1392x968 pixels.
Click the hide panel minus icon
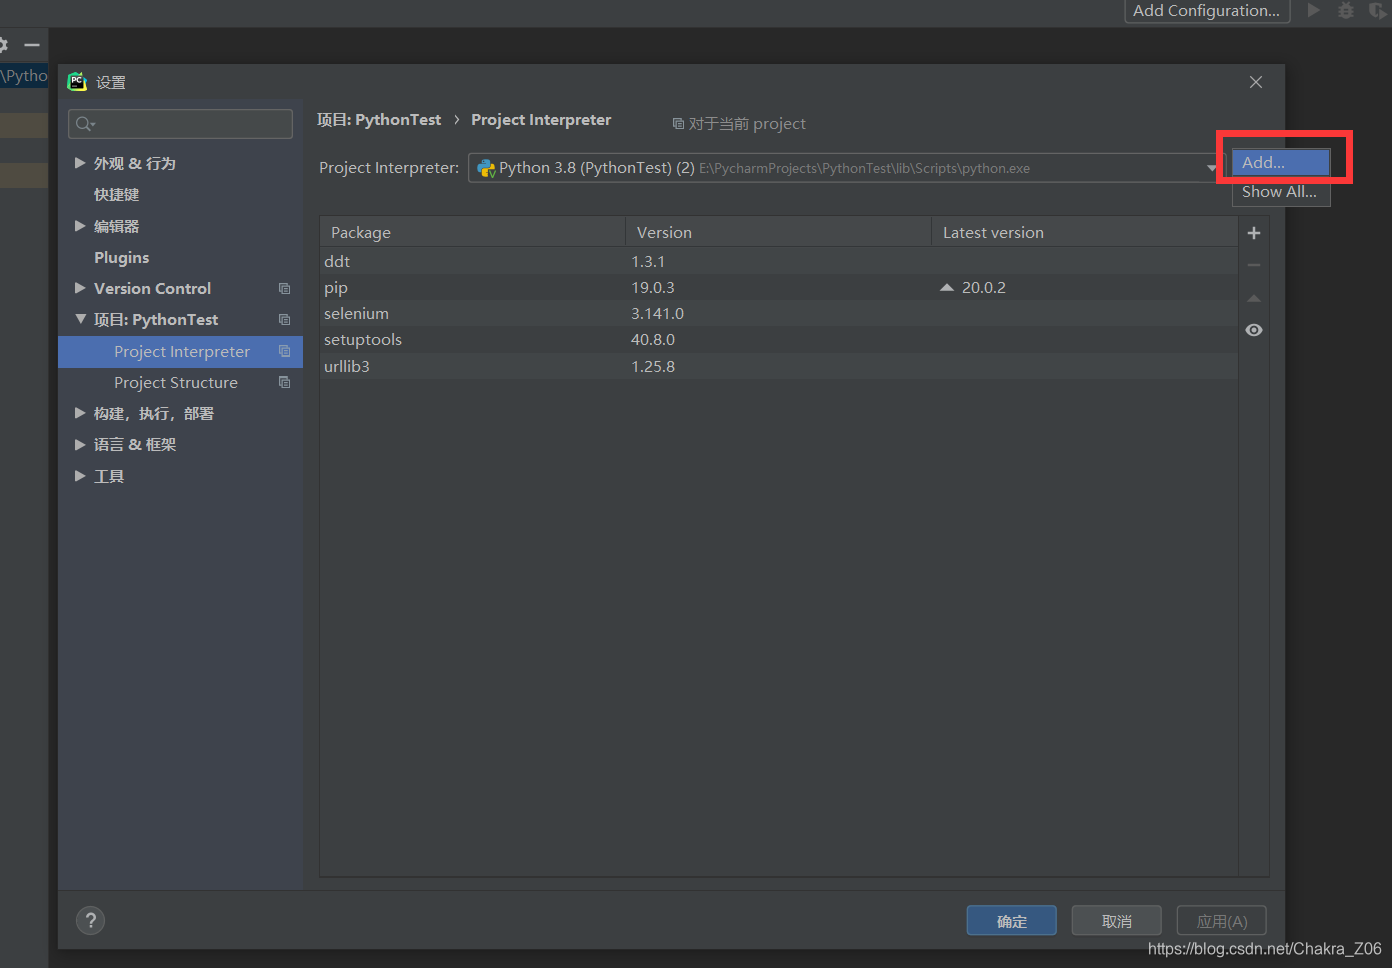[x=32, y=45]
